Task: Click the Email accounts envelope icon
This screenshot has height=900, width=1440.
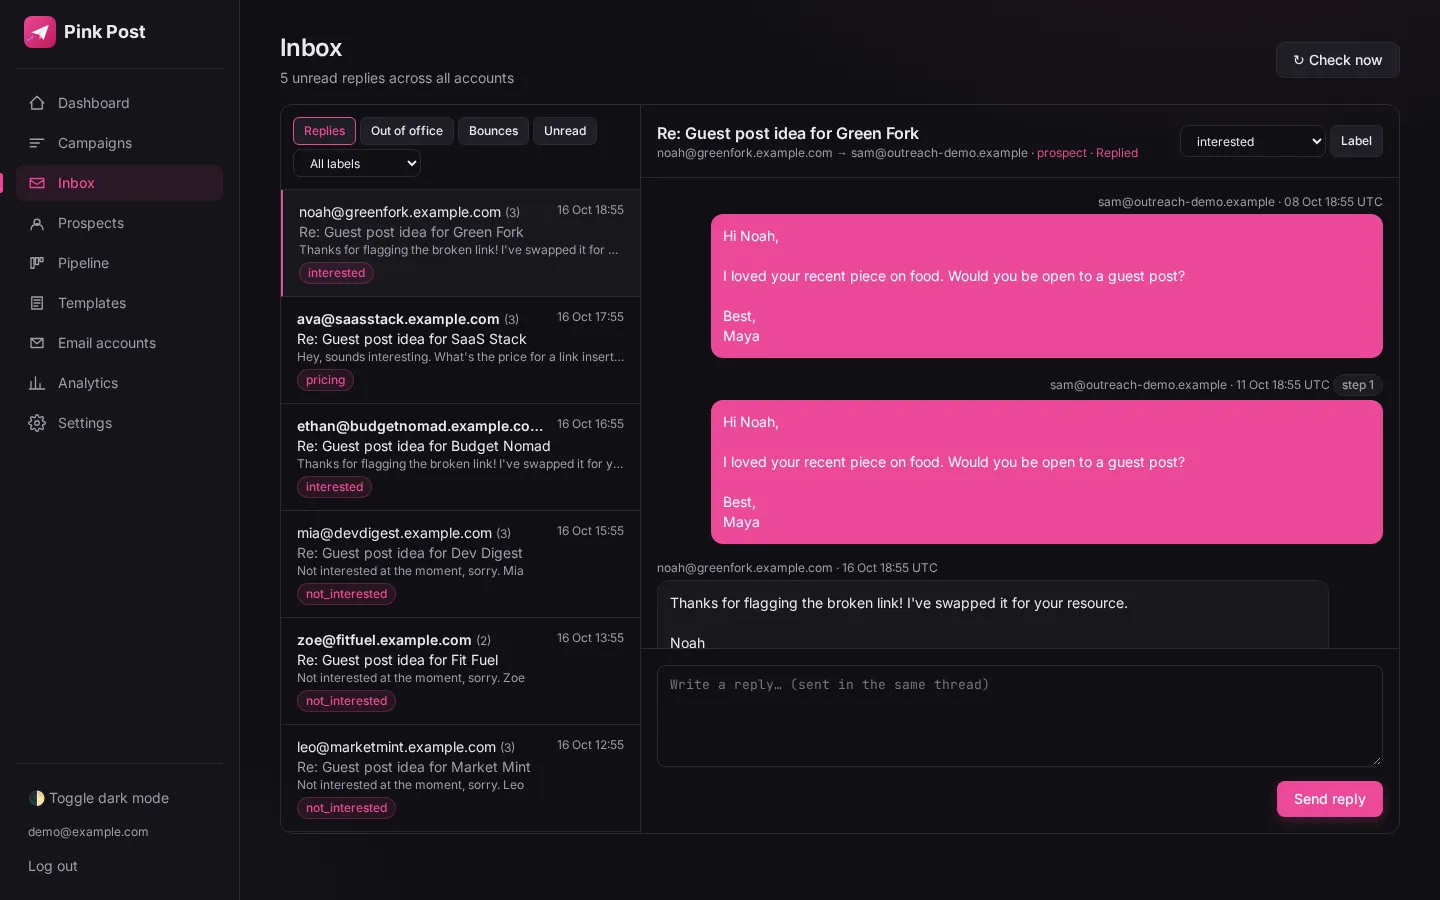Action: pos(37,343)
